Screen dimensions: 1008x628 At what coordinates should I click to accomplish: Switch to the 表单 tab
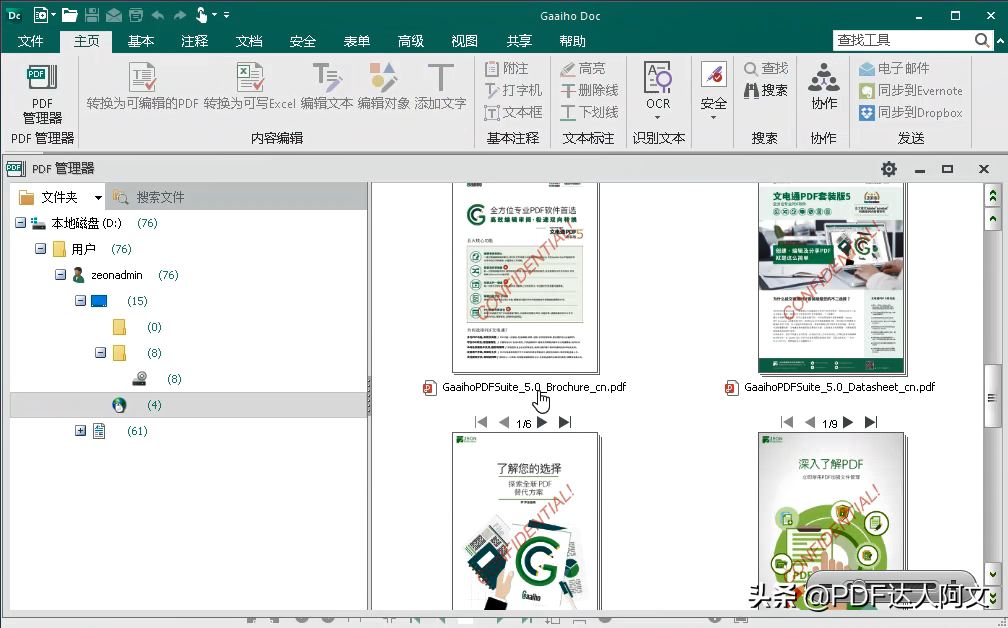pos(357,41)
